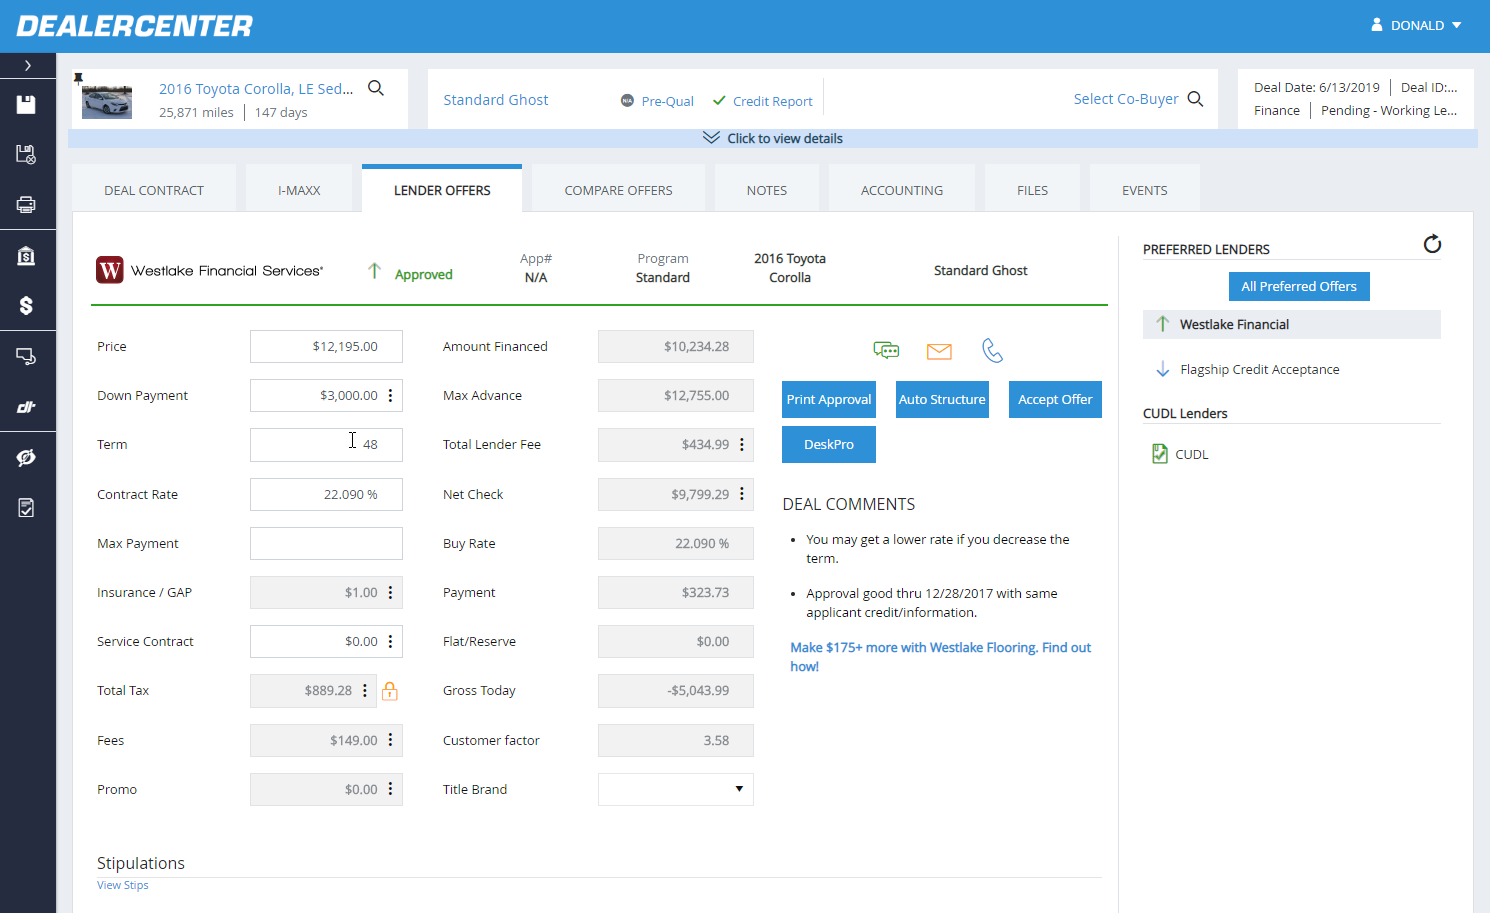Click the dollar sign icon in sidebar

point(26,305)
